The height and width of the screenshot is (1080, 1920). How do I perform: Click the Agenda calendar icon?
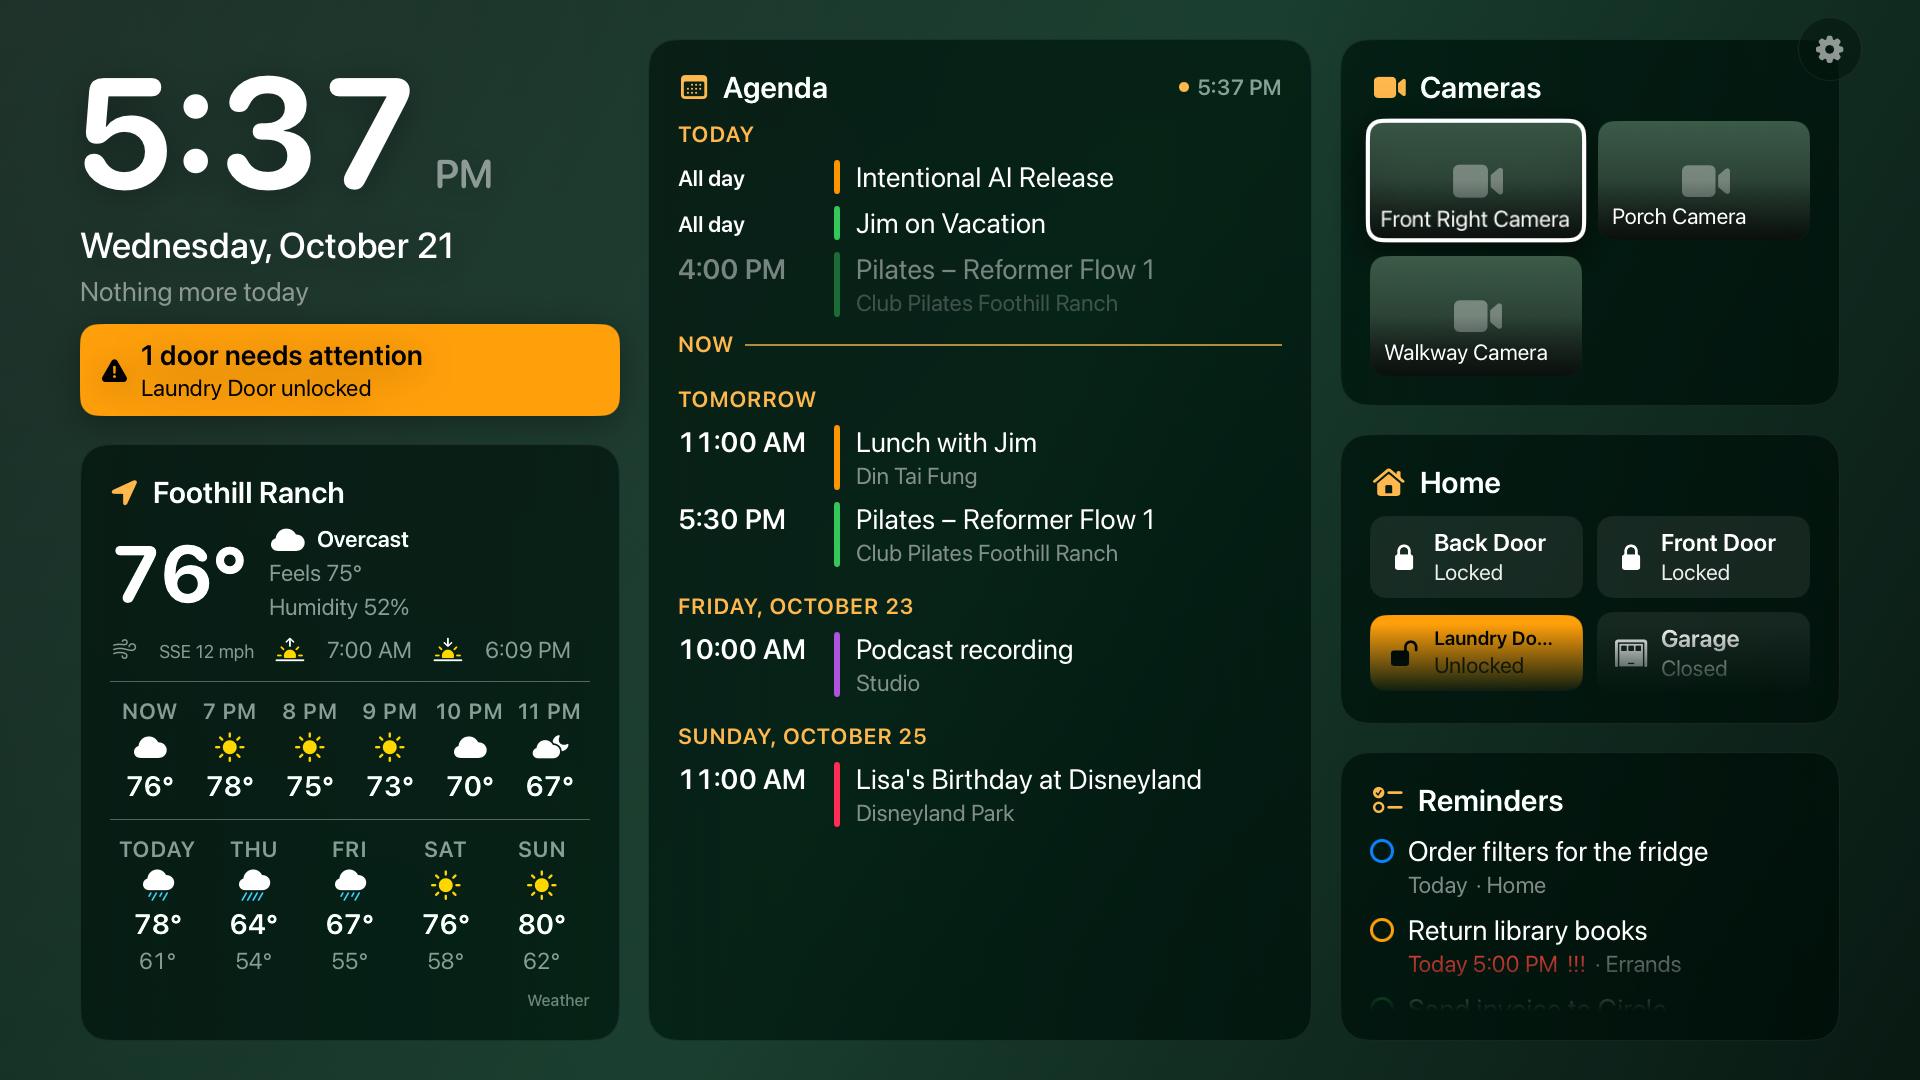click(694, 88)
